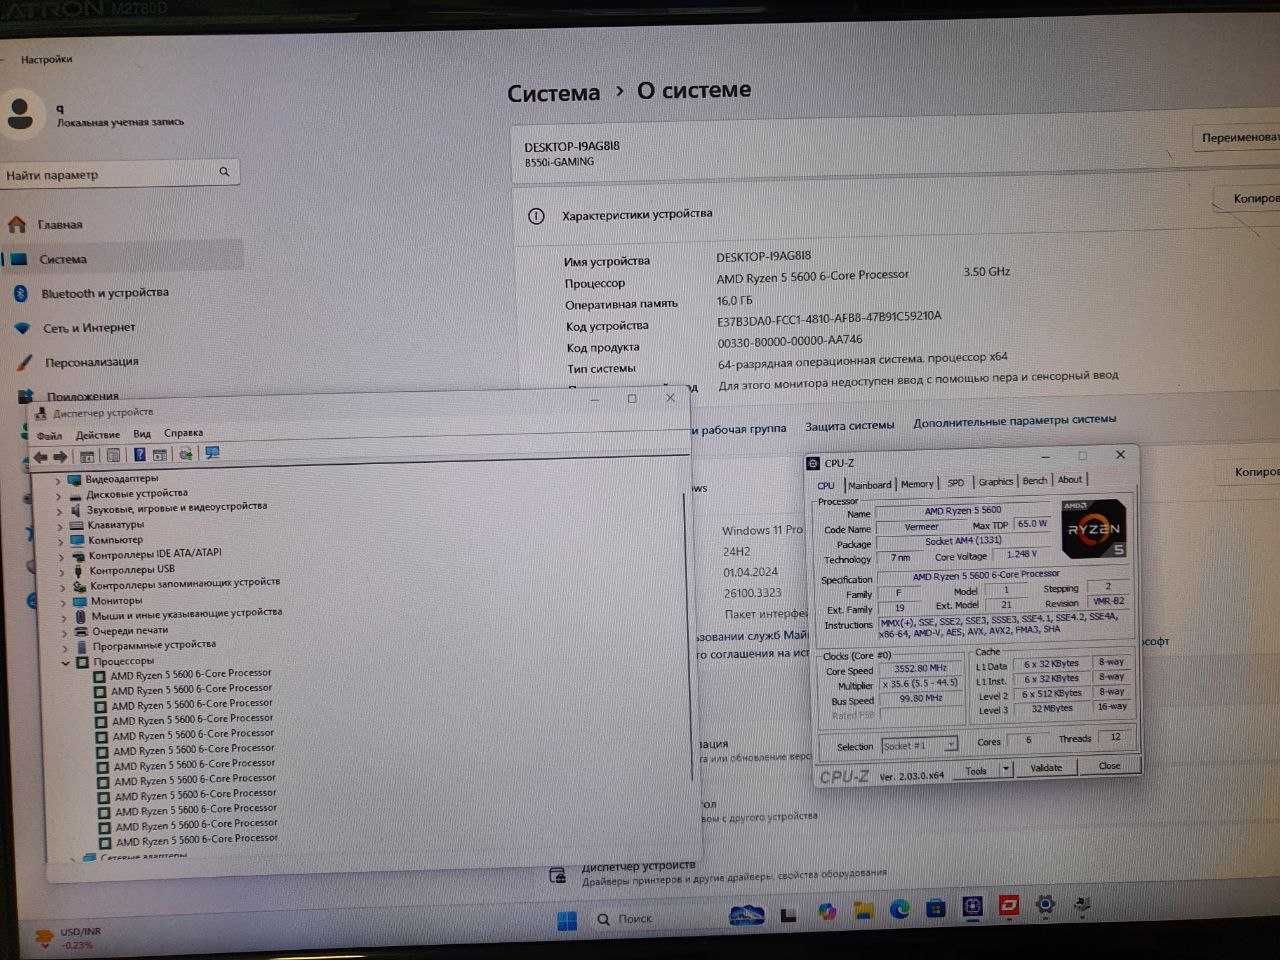1280x960 pixels.
Task: Expand the Программные устройства node
Action: 65,648
